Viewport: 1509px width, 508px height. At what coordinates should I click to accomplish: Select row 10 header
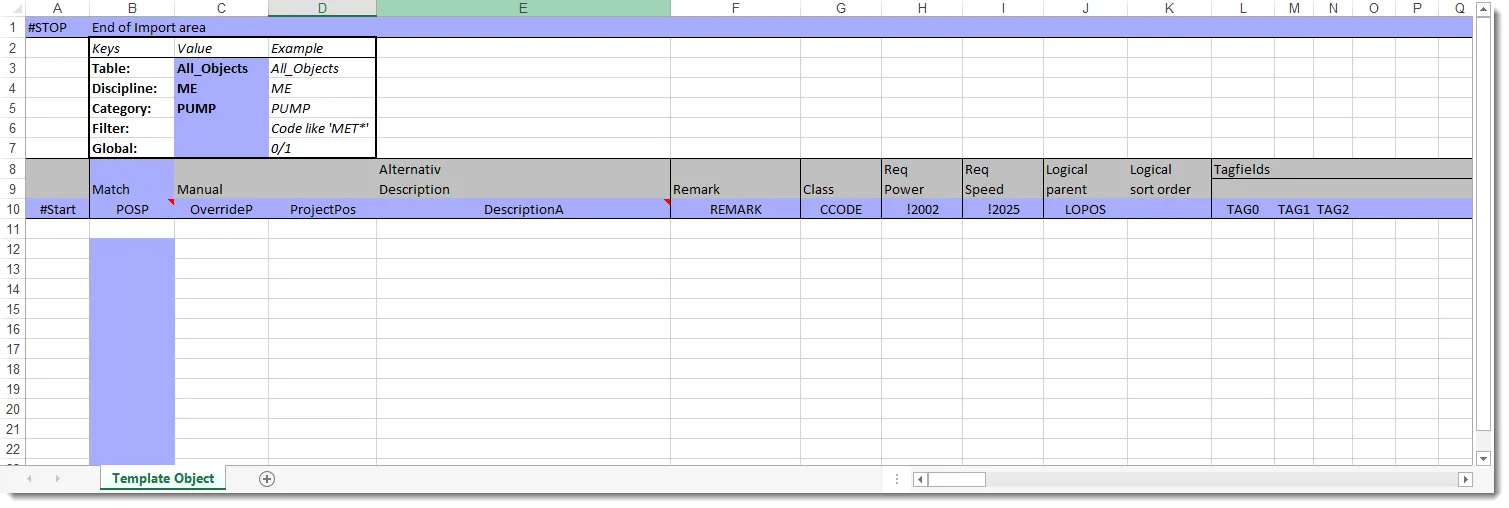click(12, 209)
